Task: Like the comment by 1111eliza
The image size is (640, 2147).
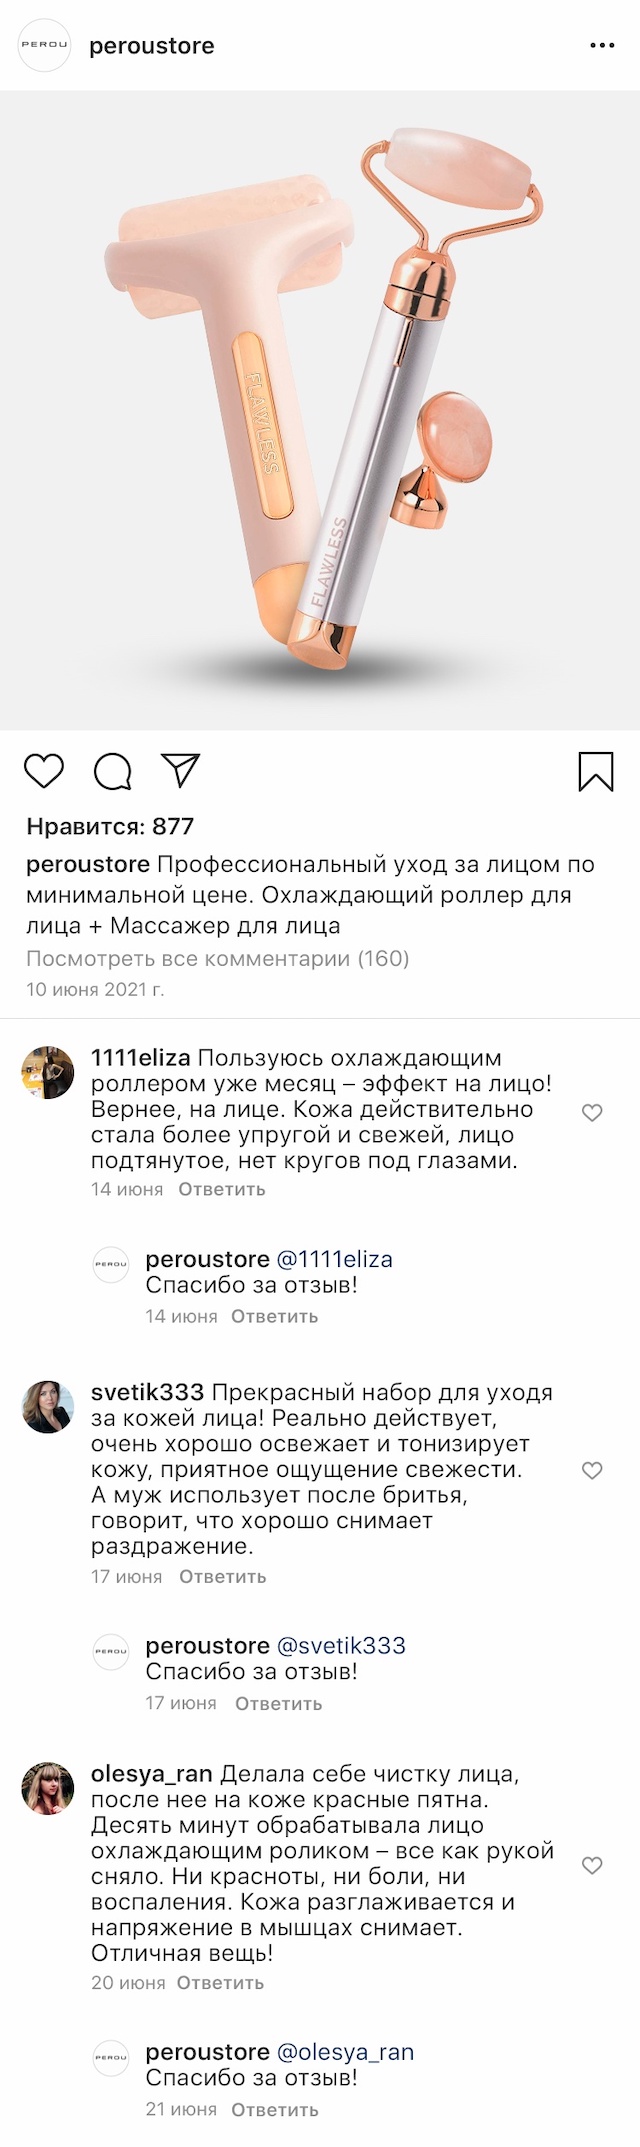Action: tap(592, 1113)
